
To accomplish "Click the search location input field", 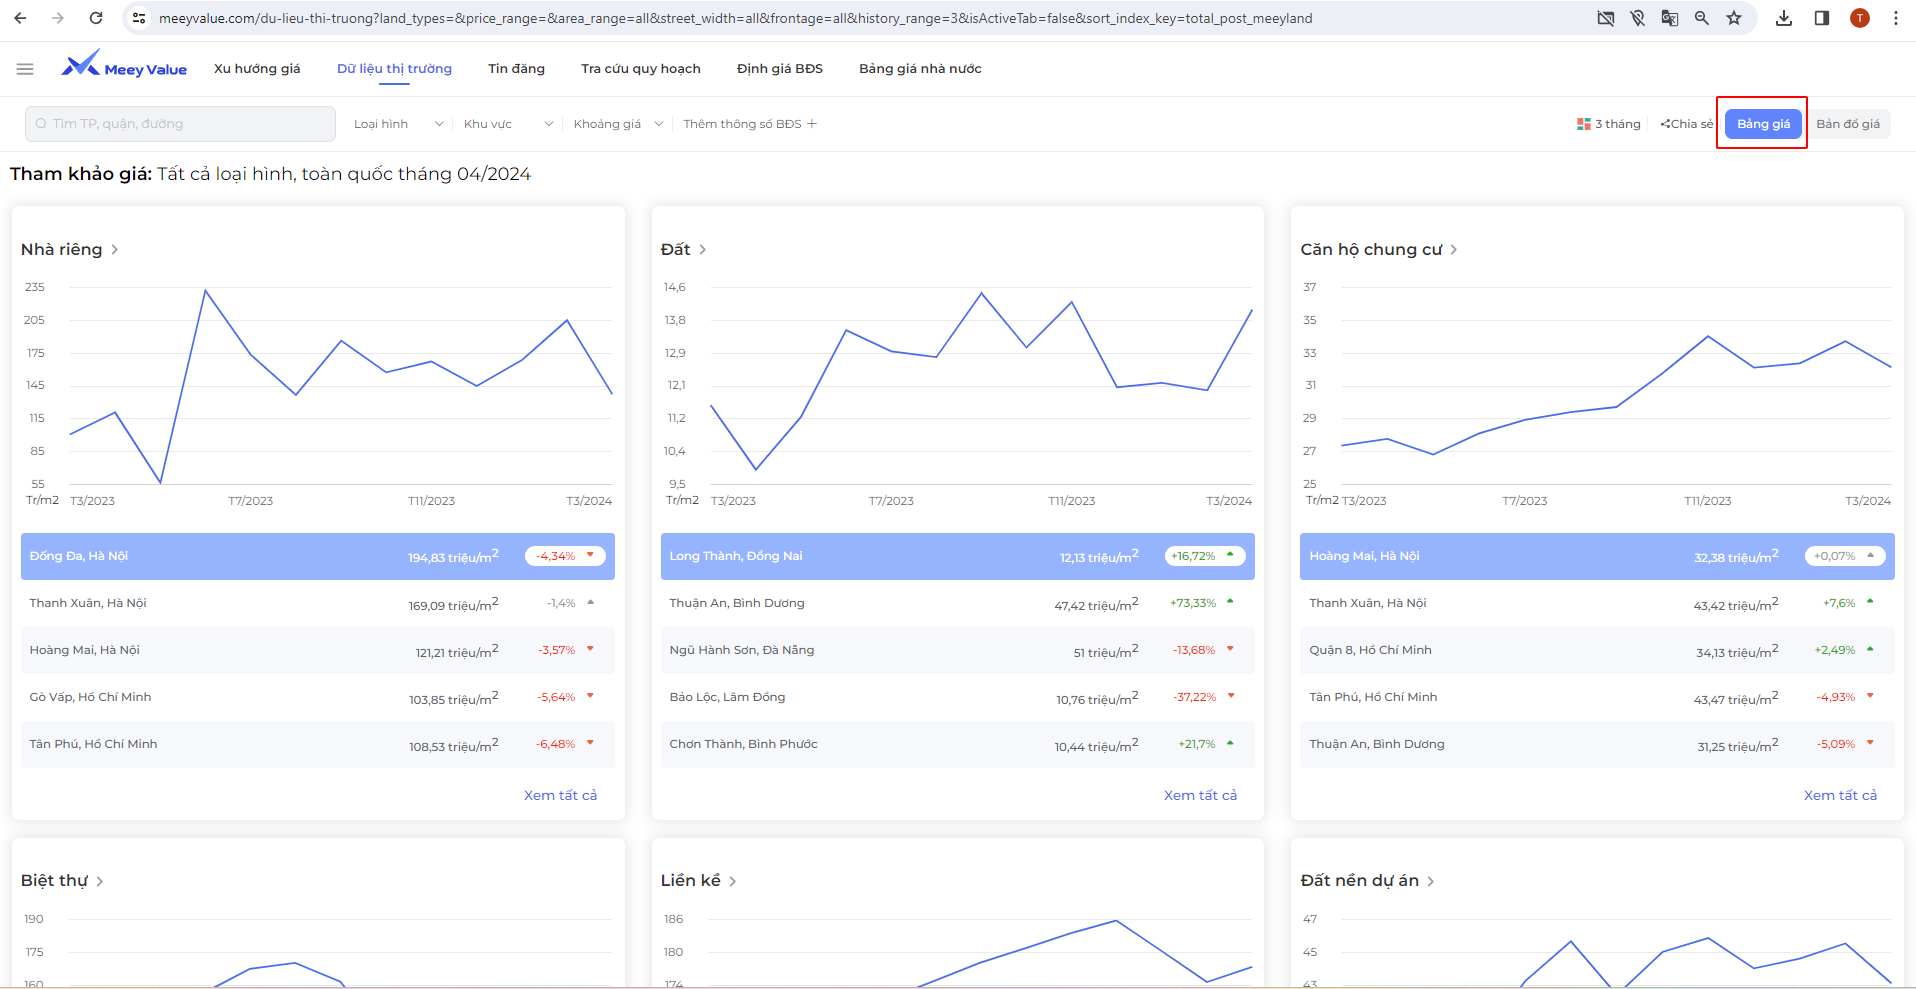I will tap(180, 124).
